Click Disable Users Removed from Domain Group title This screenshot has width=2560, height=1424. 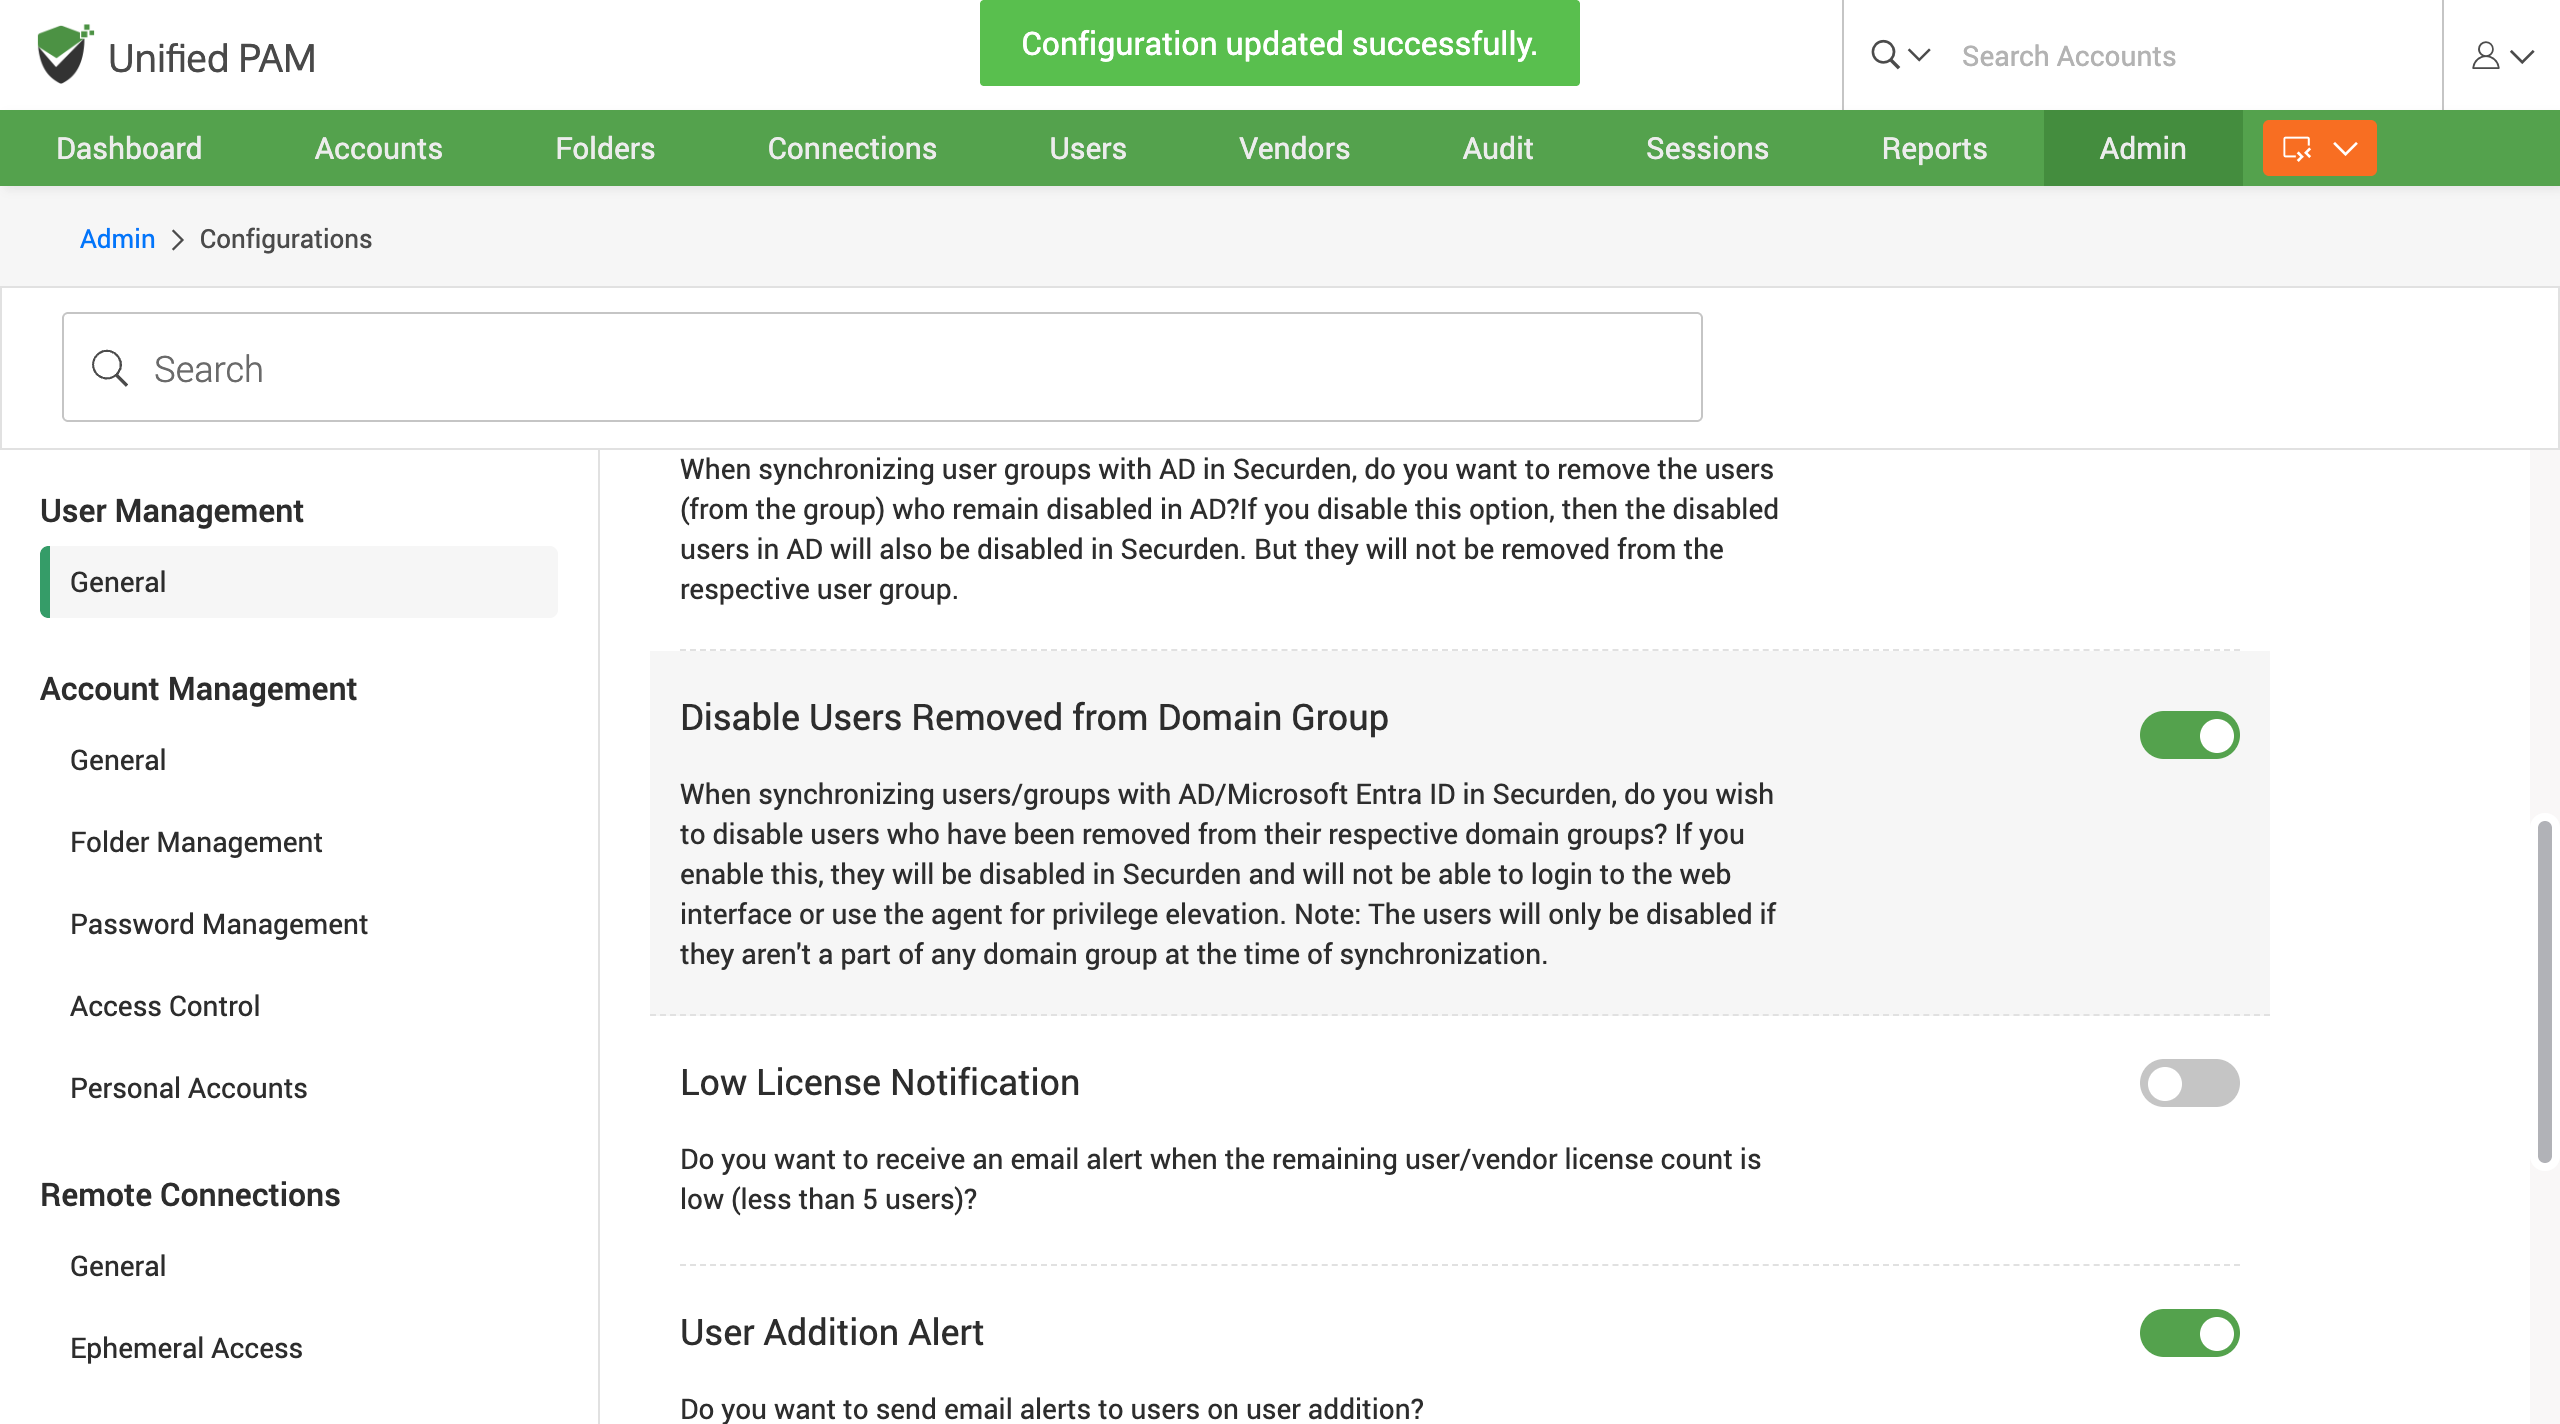click(1034, 717)
